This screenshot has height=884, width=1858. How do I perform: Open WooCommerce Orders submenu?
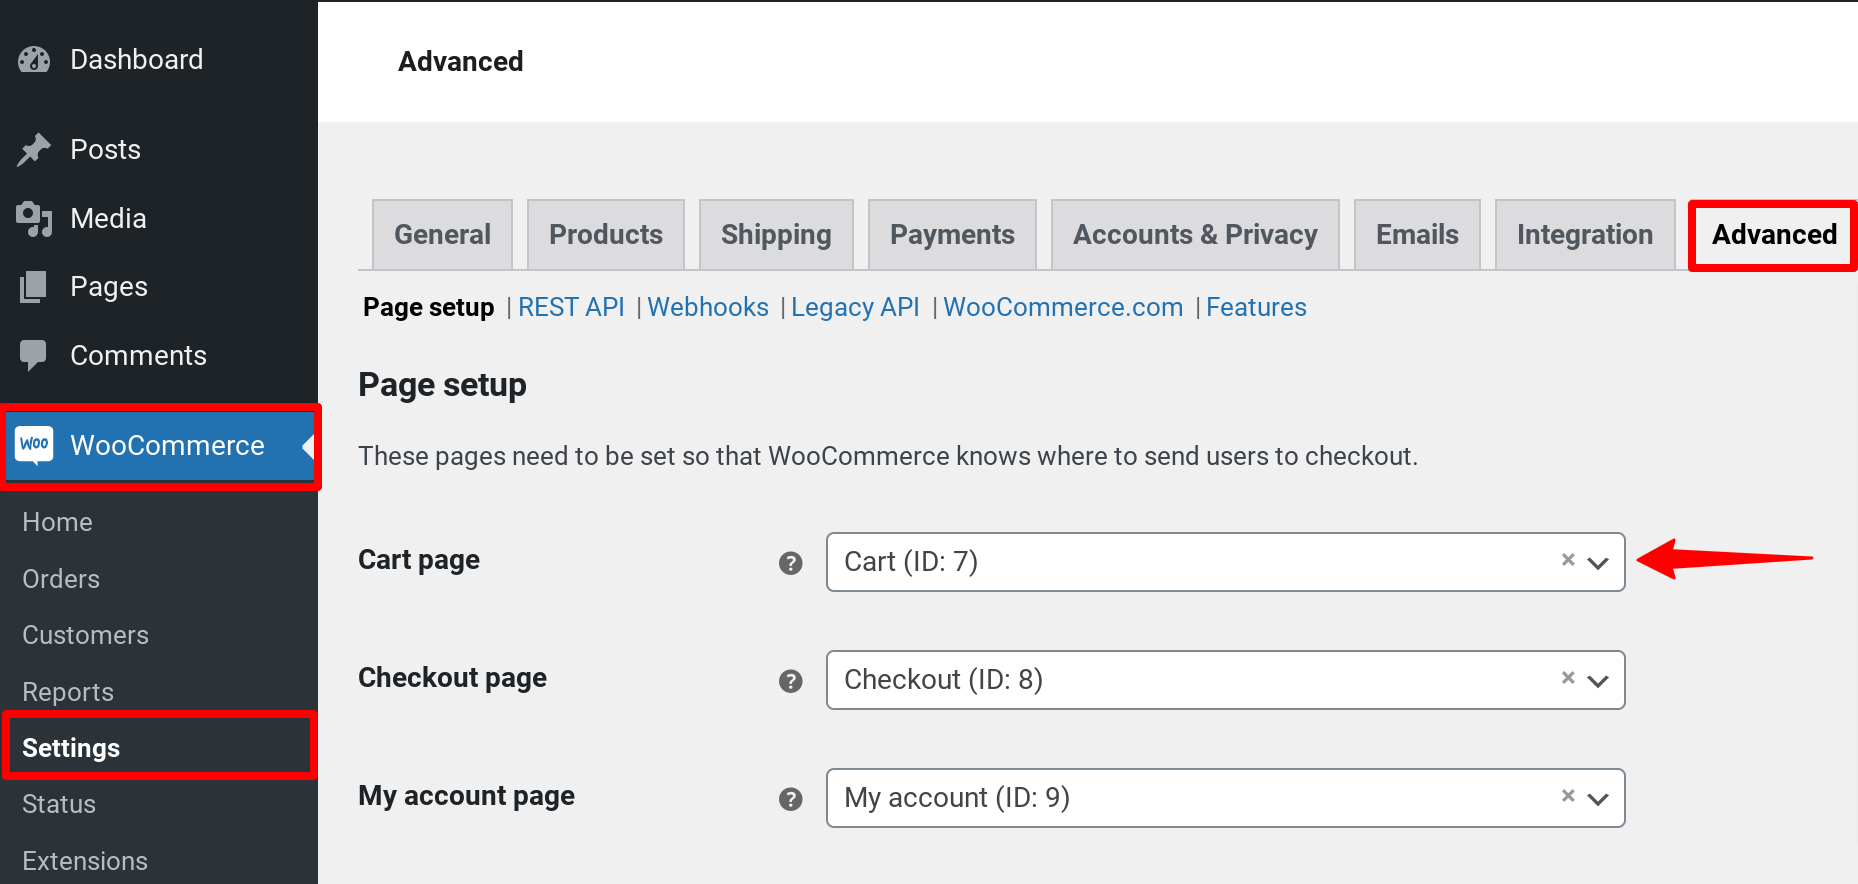pos(61,579)
